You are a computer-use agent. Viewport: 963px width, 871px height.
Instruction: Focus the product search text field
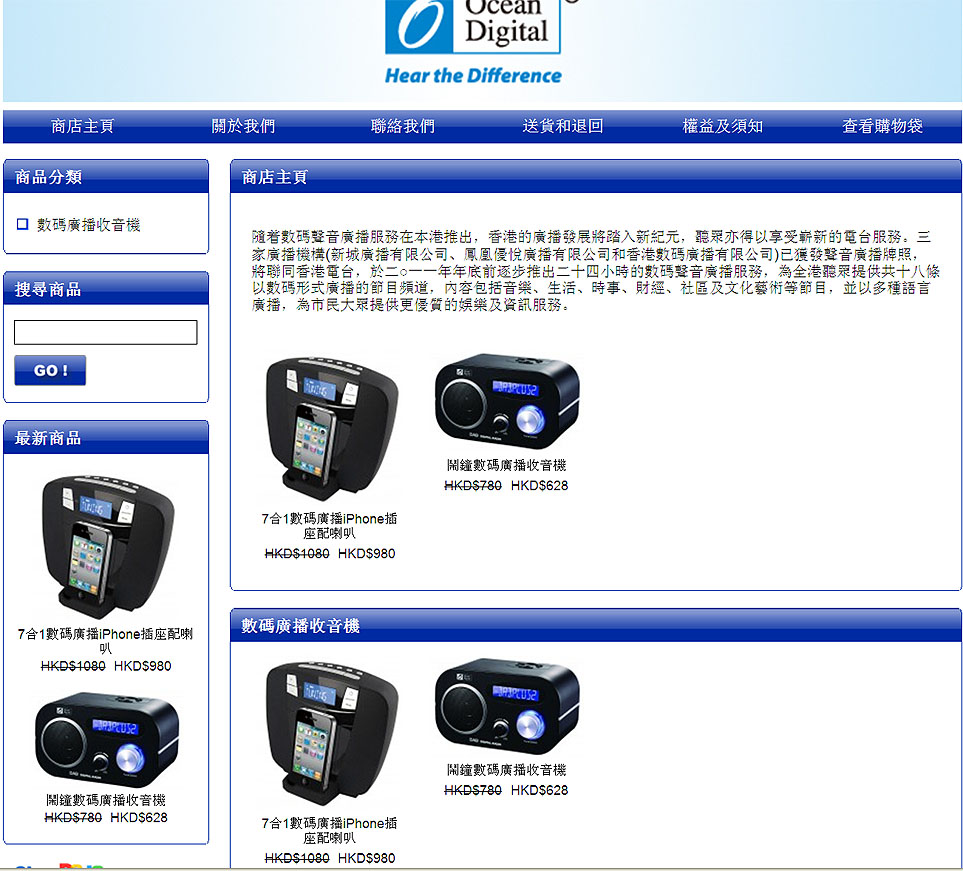[106, 333]
